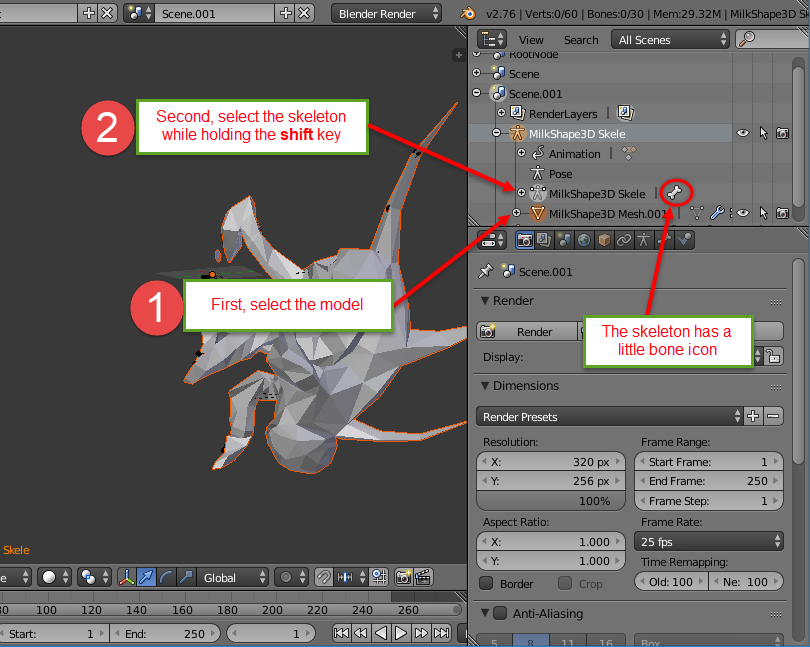Delete the current screen layout with the X button

pos(107,13)
